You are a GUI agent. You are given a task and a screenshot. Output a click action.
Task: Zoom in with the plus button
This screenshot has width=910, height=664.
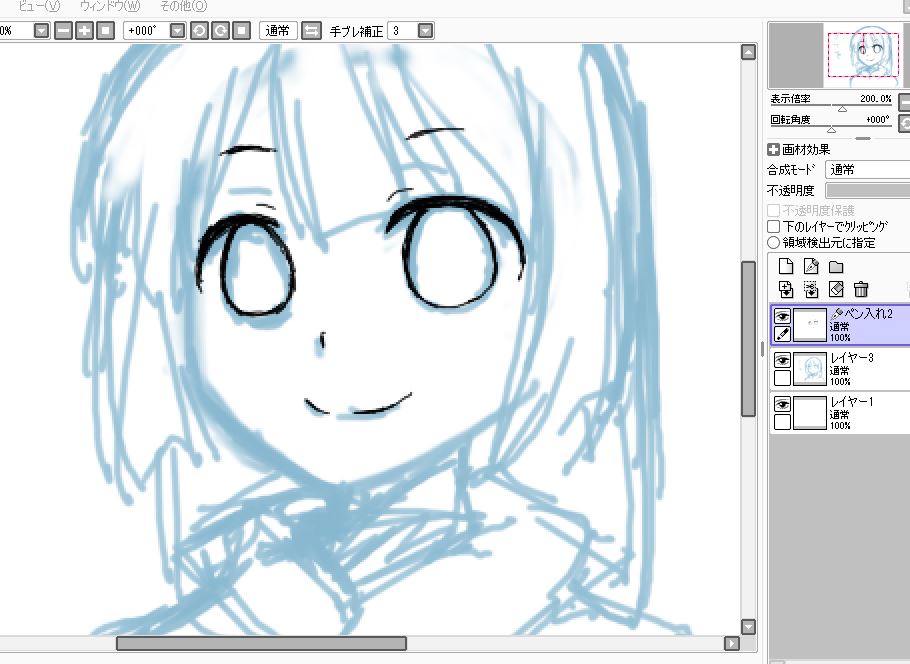84,31
